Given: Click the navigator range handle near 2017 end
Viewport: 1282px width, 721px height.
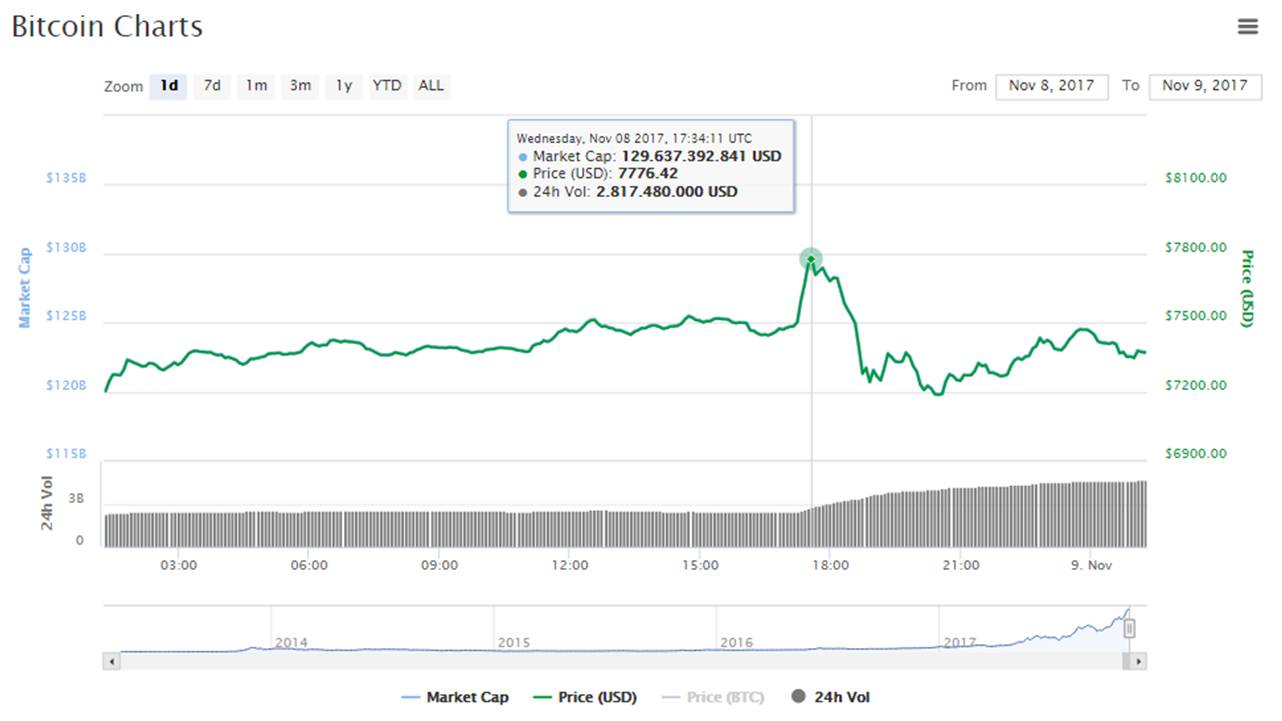Looking at the screenshot, I should point(1129,628).
